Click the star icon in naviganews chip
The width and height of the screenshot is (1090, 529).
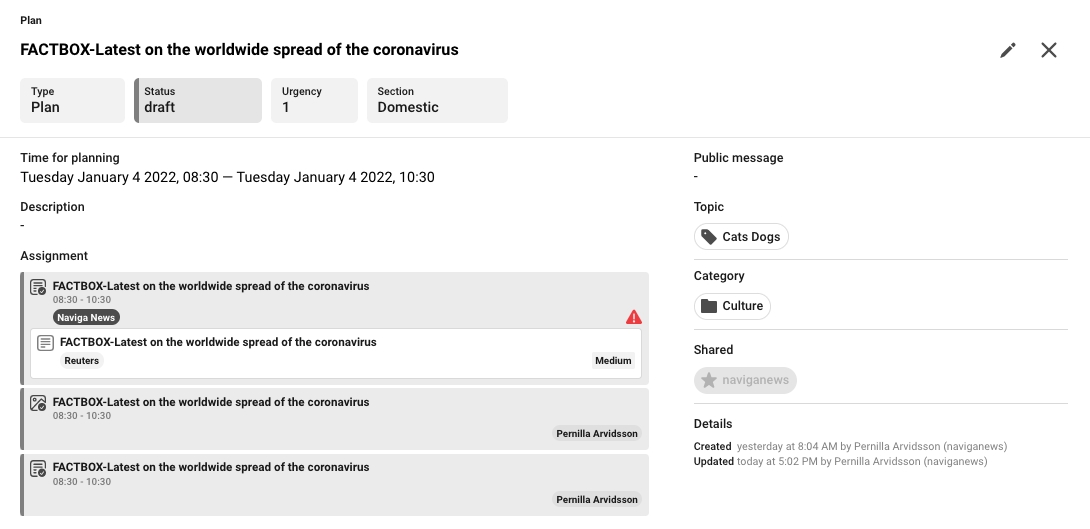(x=709, y=380)
